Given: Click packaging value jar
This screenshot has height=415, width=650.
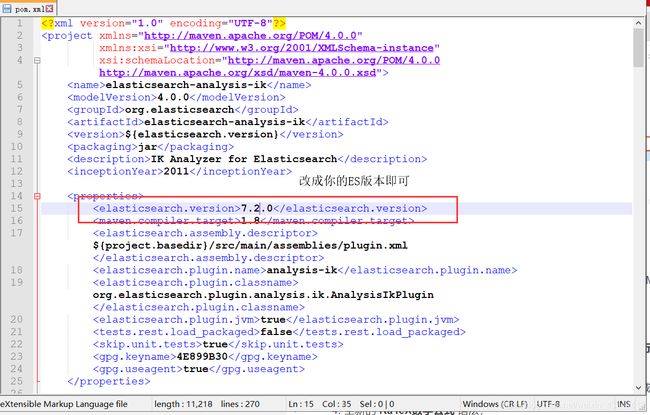Looking at the screenshot, I should tap(147, 147).
